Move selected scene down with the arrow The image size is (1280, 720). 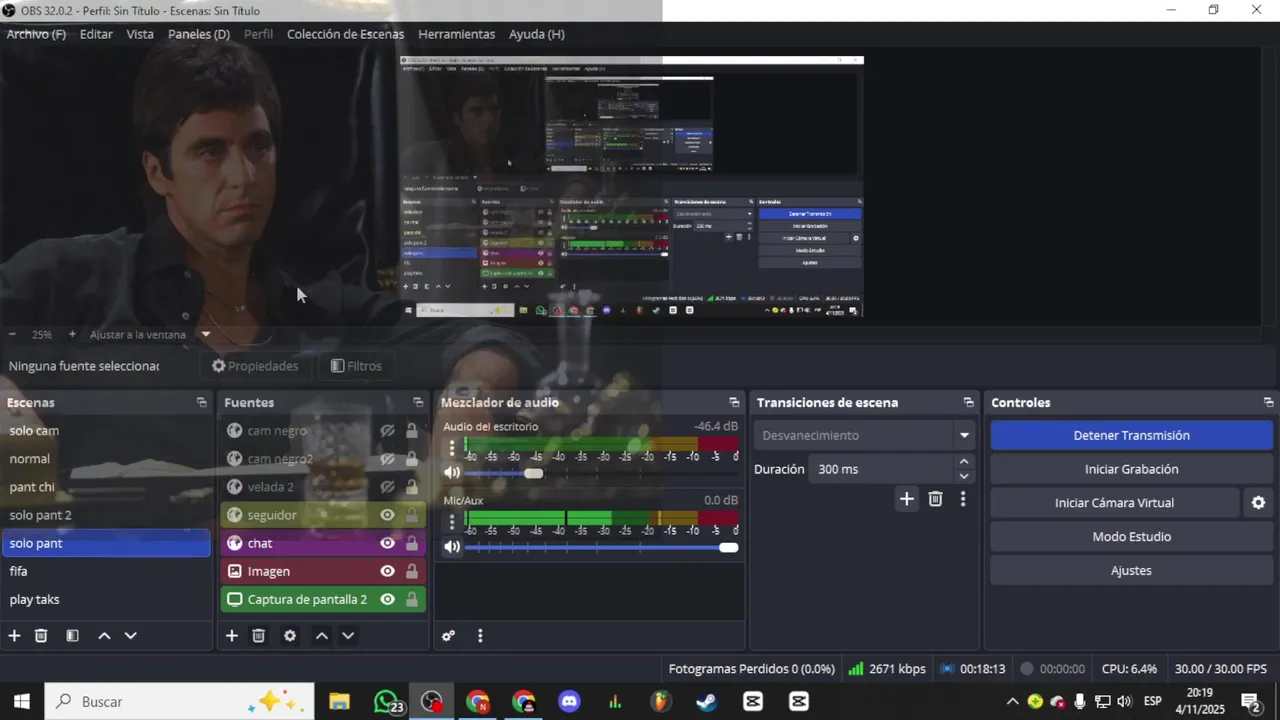(x=130, y=636)
